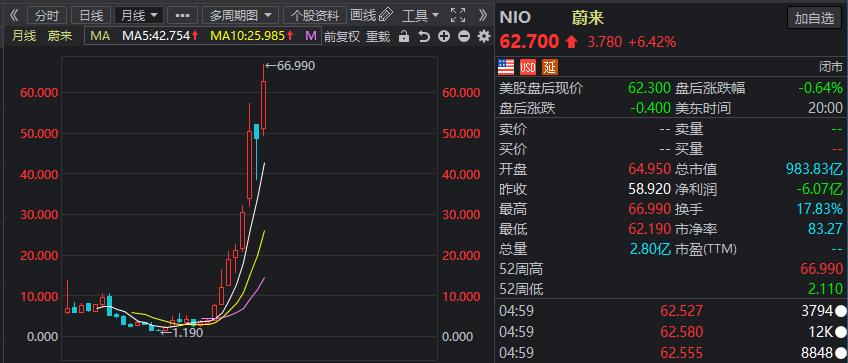Click MA5:42.754 indicator value
Screen dimensions: 848x363
(161, 36)
